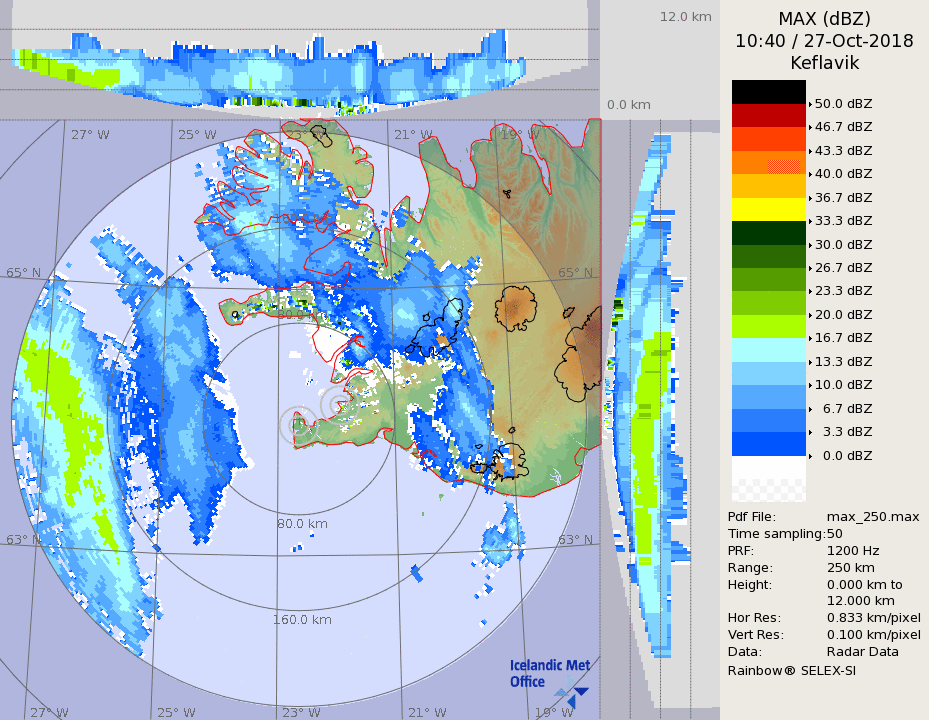Click the 160.0 km range ring label

(302, 619)
